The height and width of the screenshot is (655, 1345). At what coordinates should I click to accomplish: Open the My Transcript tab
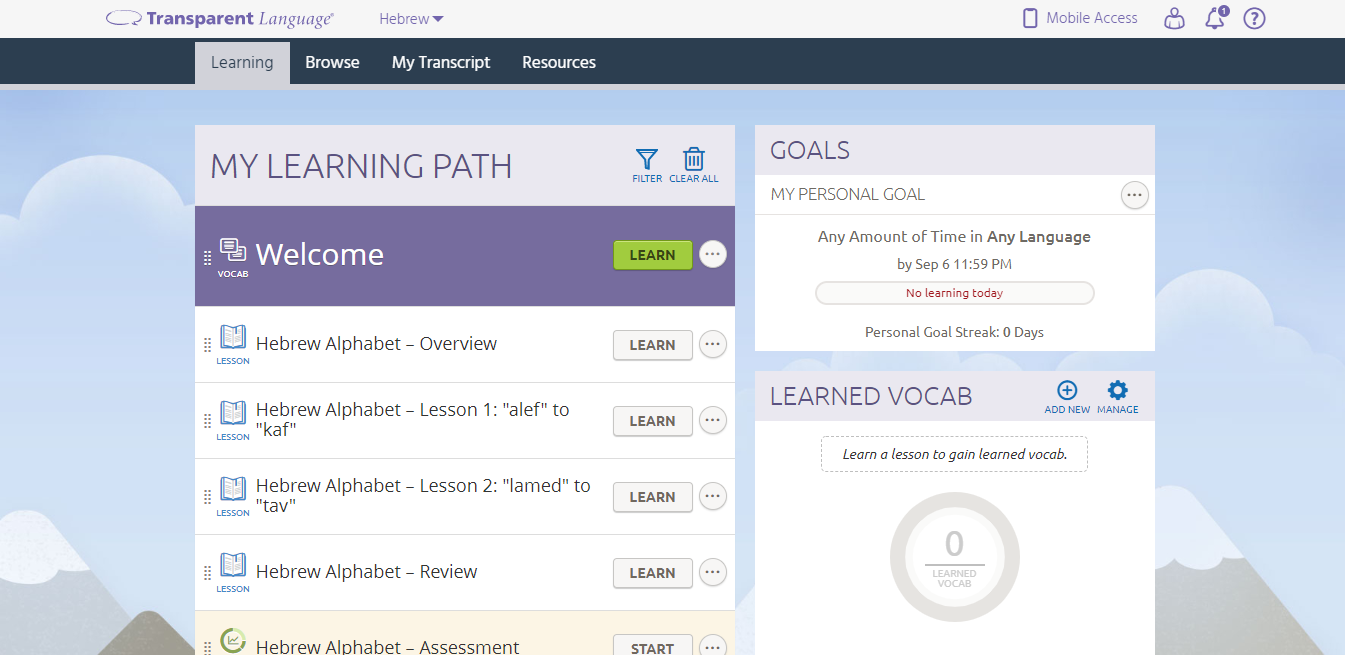point(441,62)
